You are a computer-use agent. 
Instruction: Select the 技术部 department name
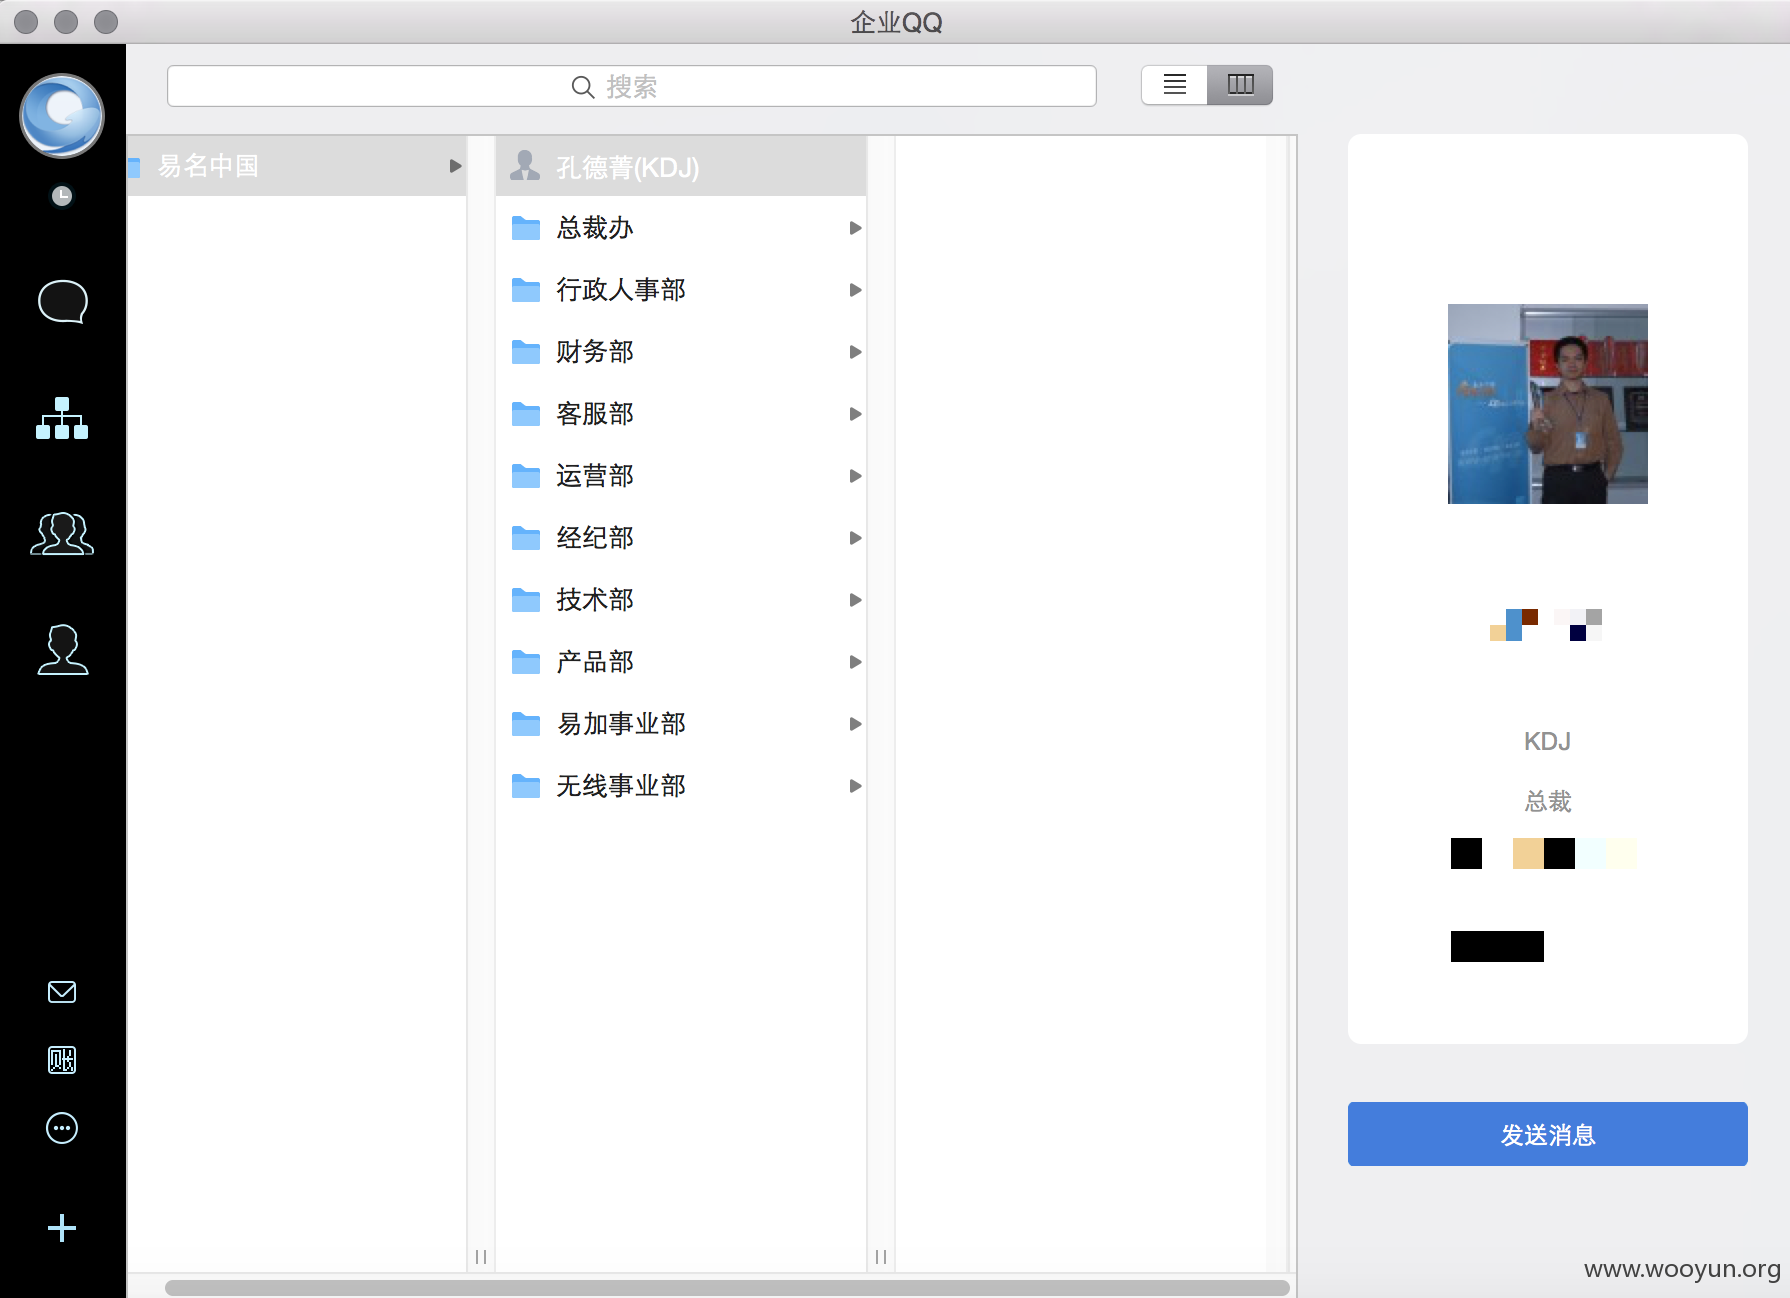[595, 600]
